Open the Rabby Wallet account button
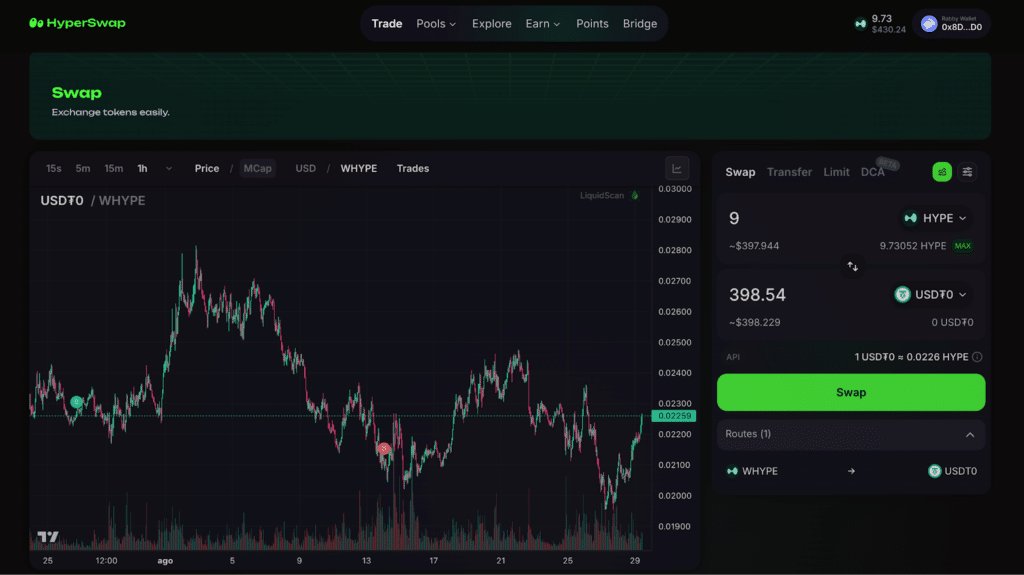Viewport: 1024px width, 575px height. click(951, 24)
